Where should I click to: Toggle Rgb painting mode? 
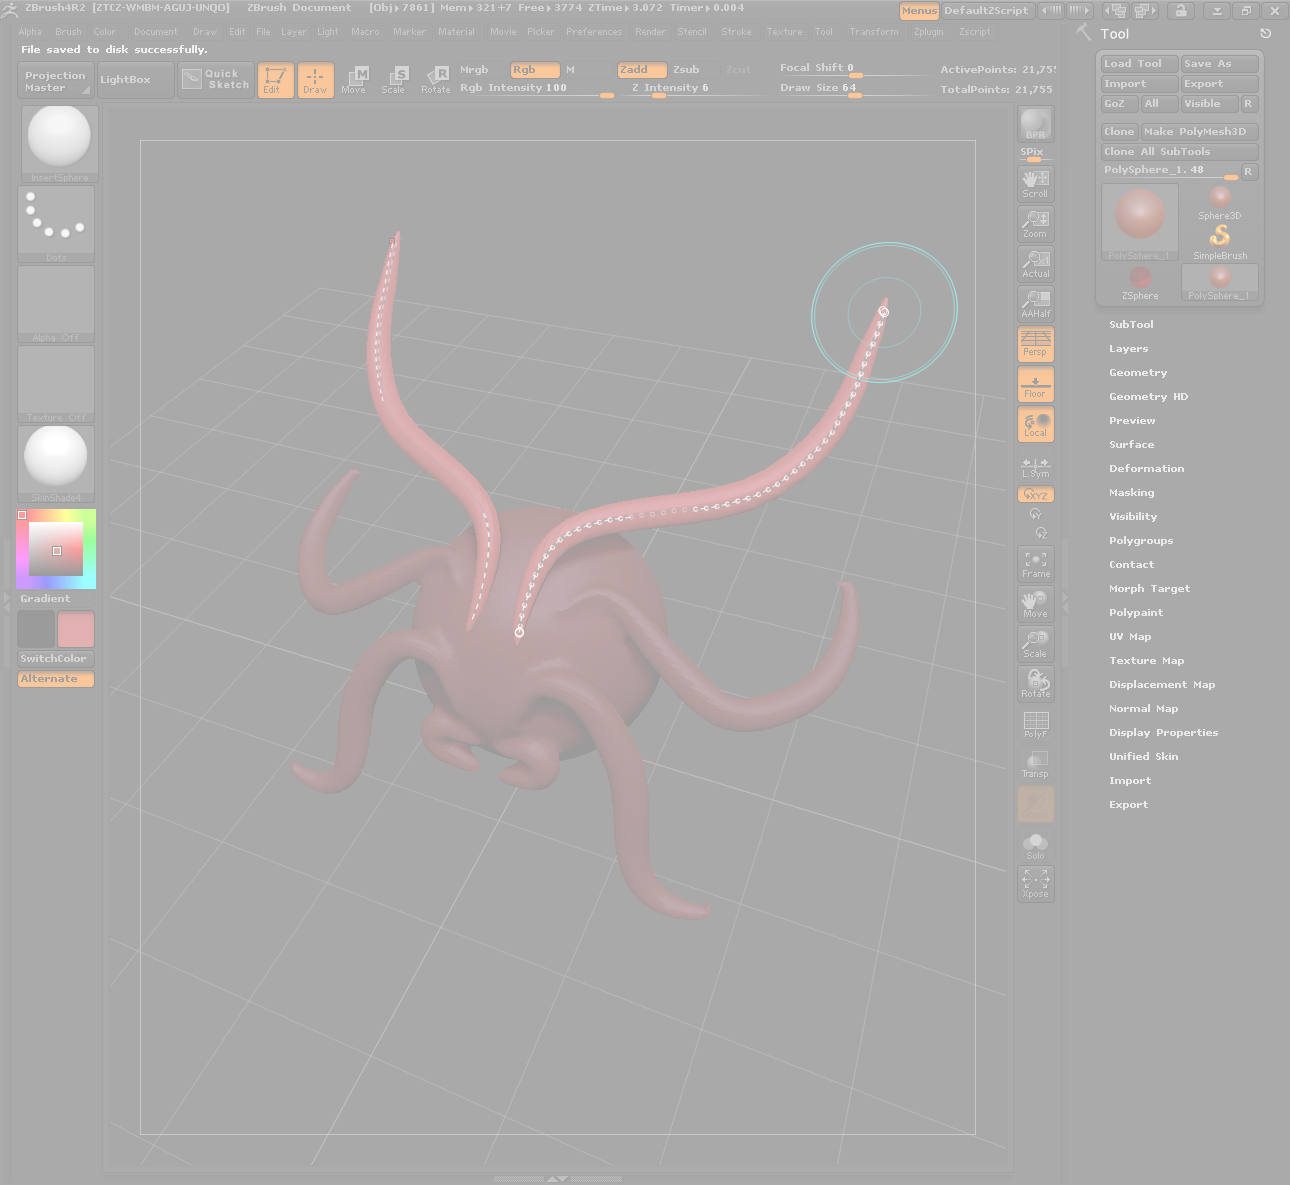[x=535, y=70]
